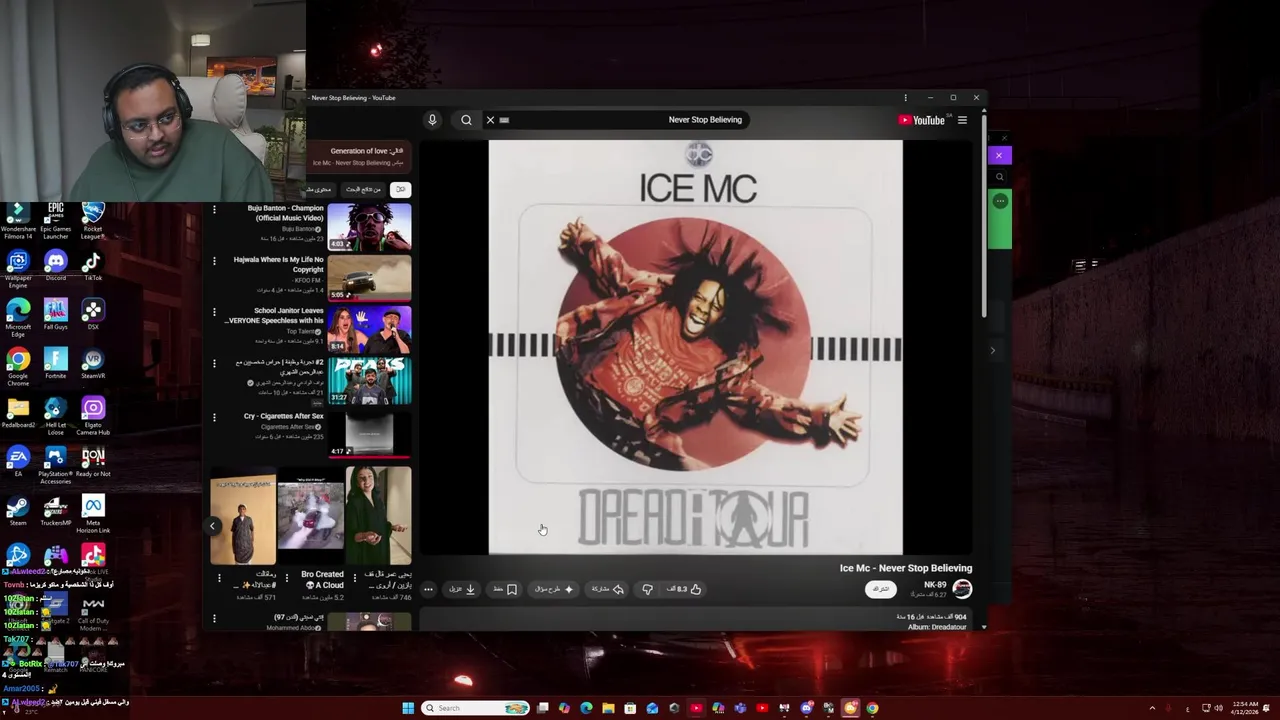Click the purple X button on the right panel
Image resolution: width=1280 pixels, height=720 pixels.
999,155
